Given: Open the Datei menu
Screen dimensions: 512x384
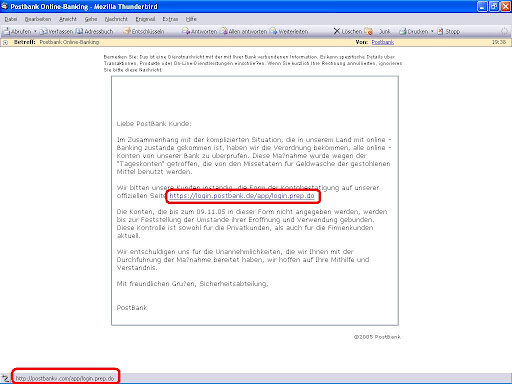Looking at the screenshot, I should click(11, 19).
